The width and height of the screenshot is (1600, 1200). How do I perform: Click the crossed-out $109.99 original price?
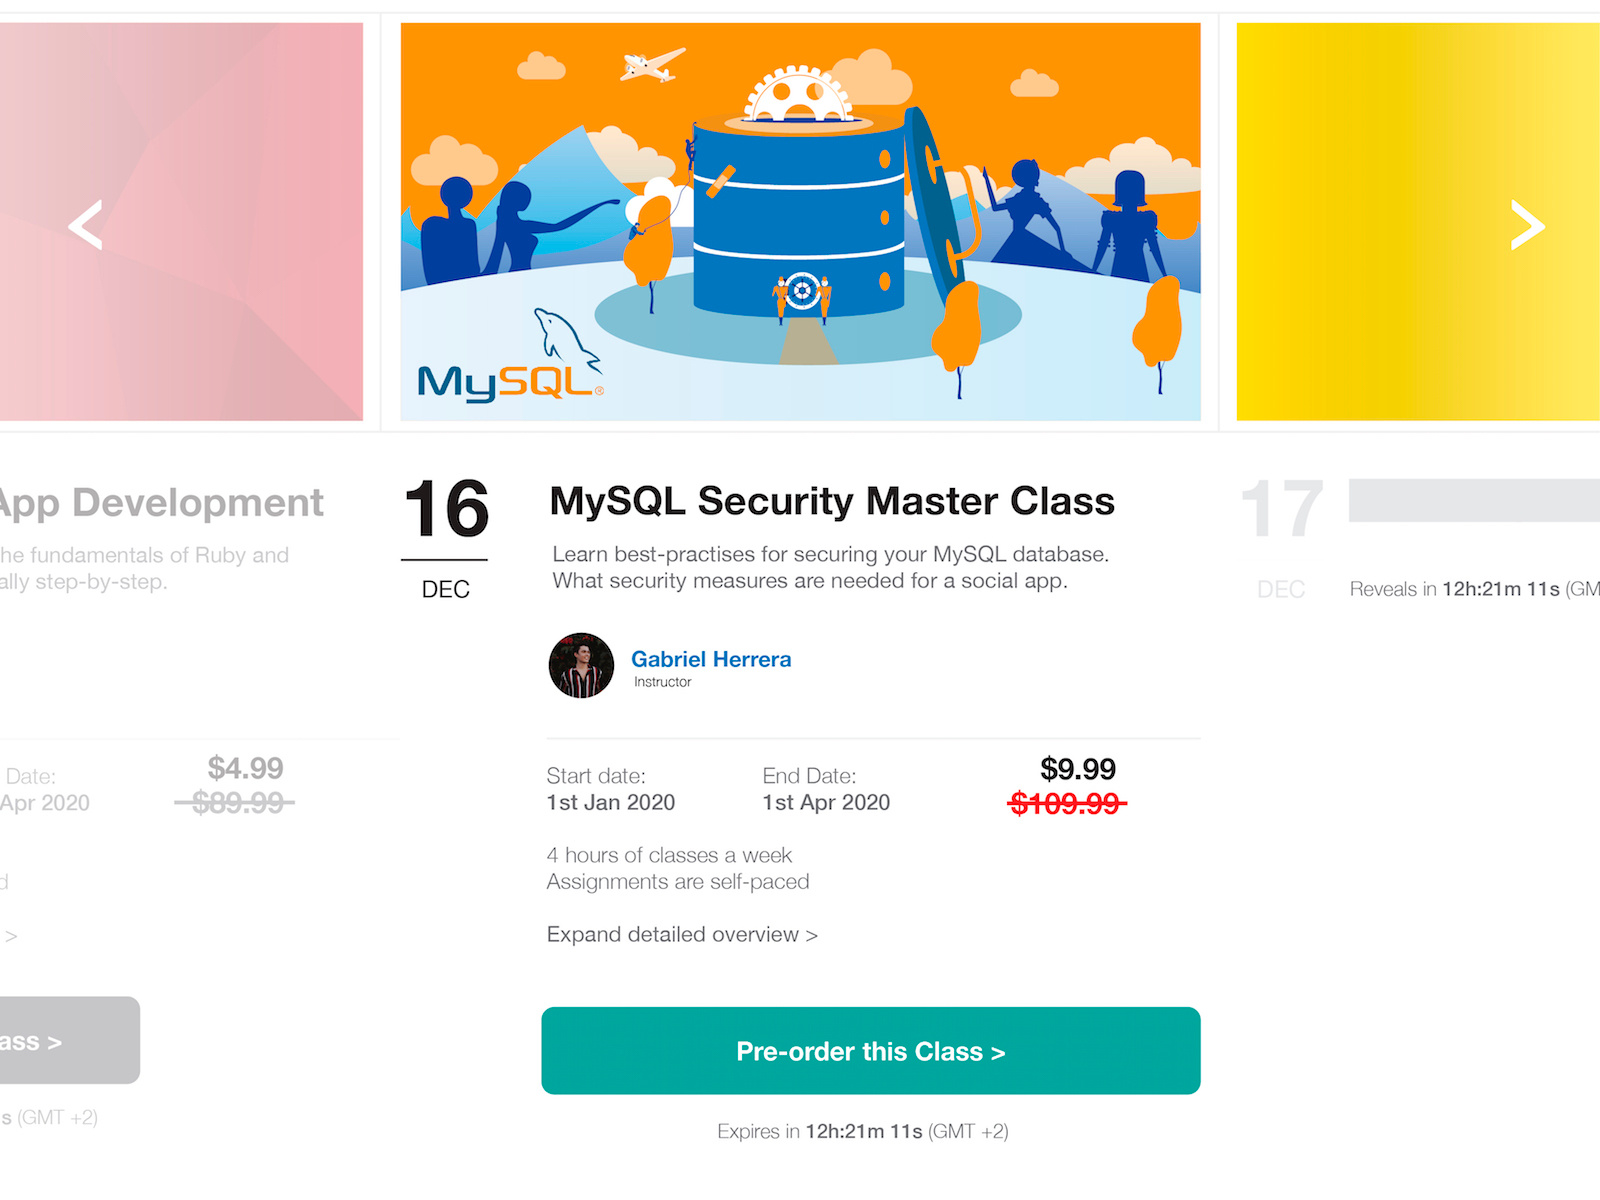point(1069,802)
